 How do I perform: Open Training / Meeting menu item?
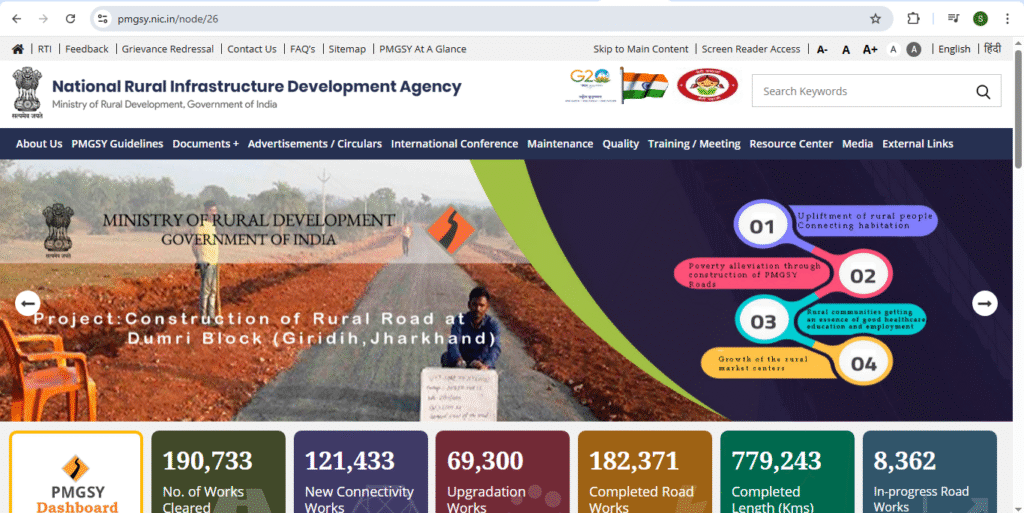pyautogui.click(x=694, y=144)
